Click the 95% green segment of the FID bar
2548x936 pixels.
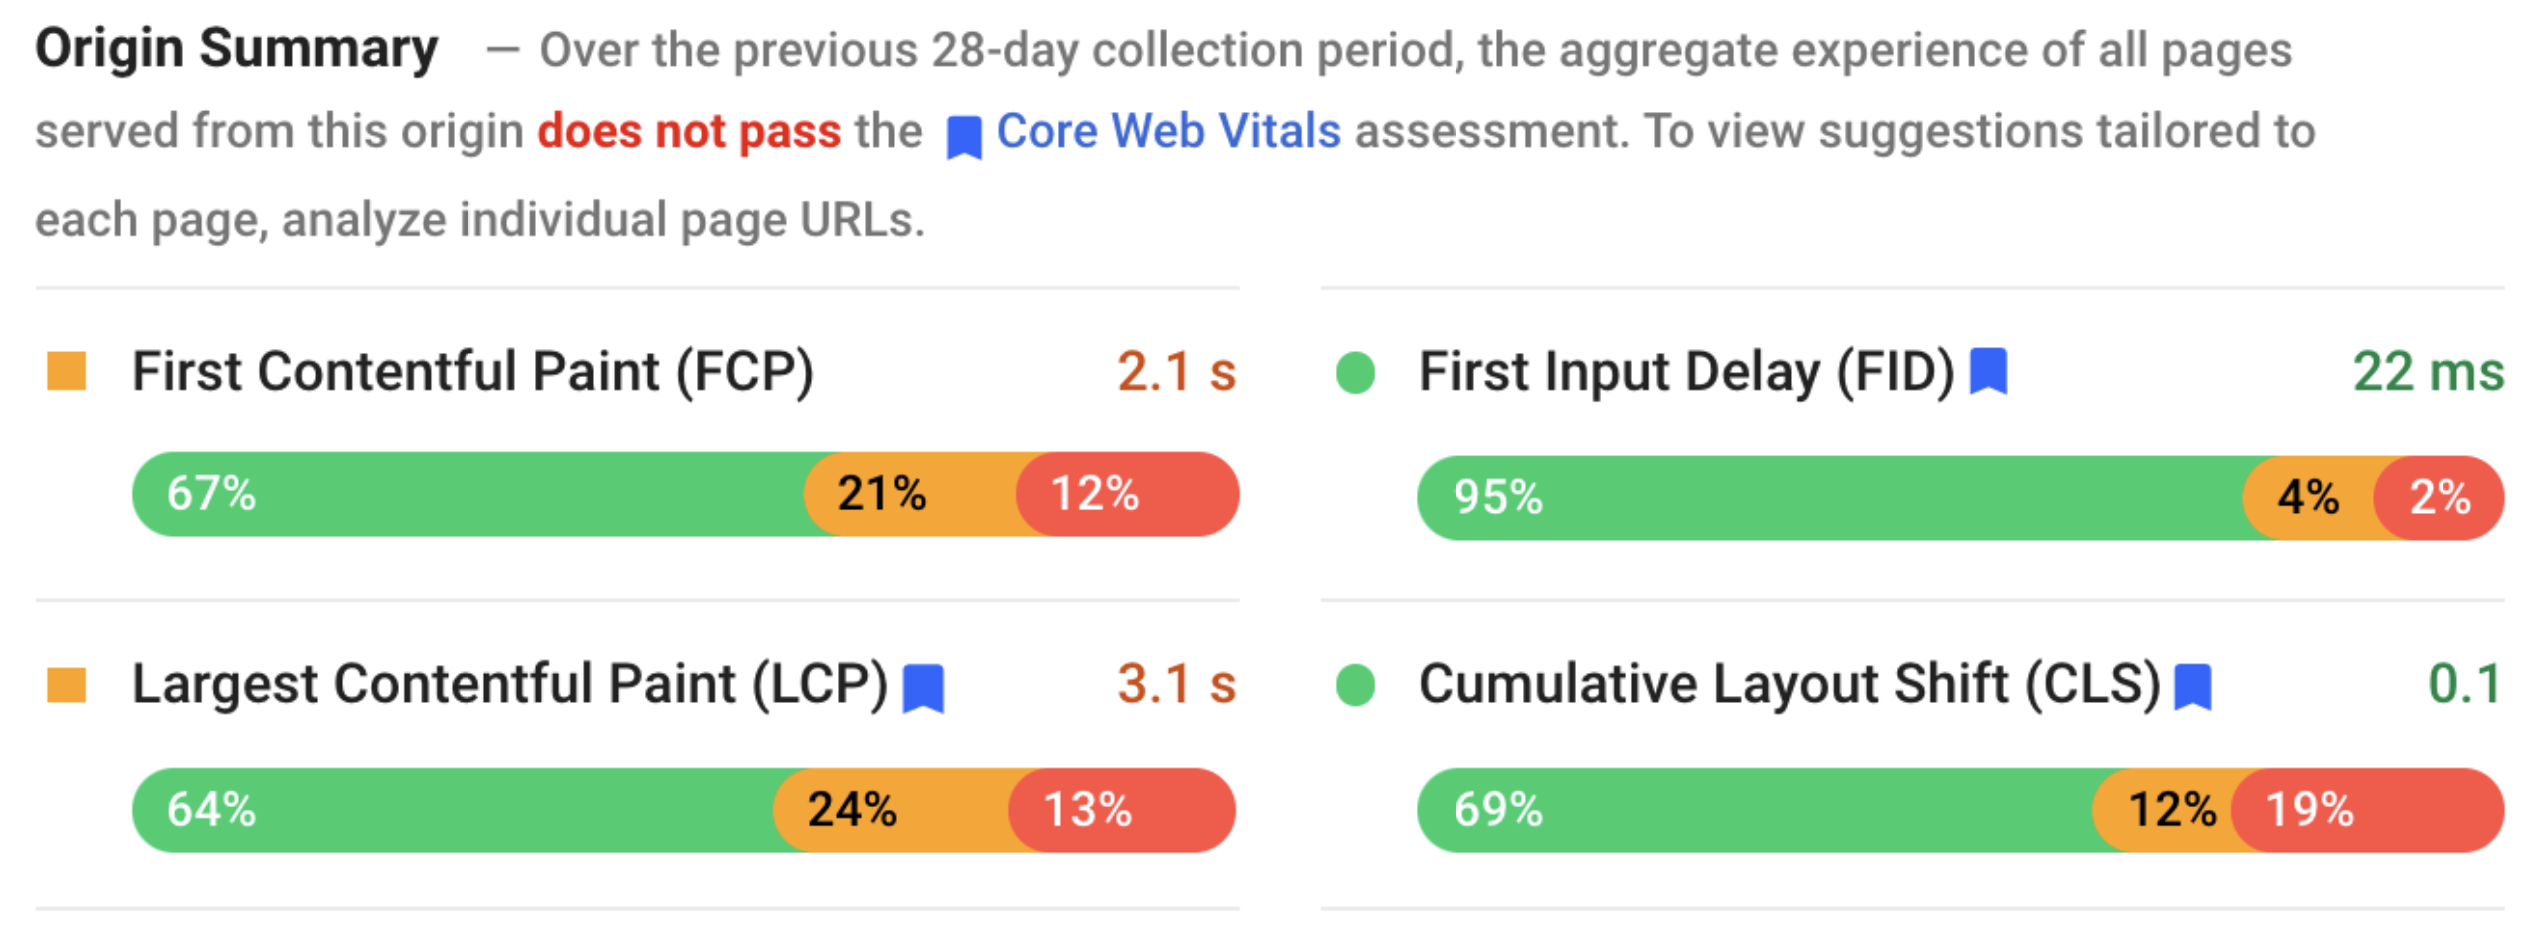(x=1830, y=498)
